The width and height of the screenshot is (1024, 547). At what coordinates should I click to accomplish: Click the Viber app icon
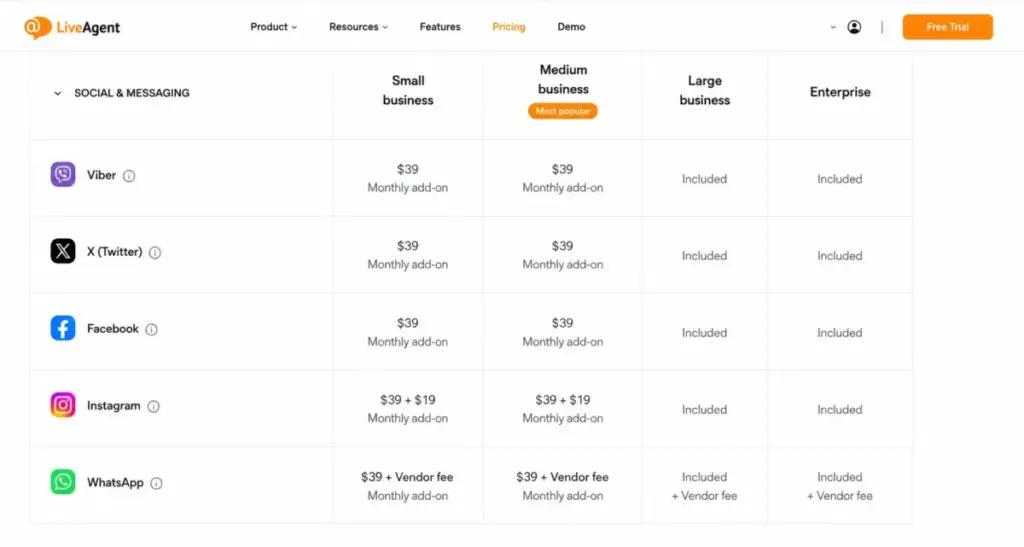tap(63, 174)
